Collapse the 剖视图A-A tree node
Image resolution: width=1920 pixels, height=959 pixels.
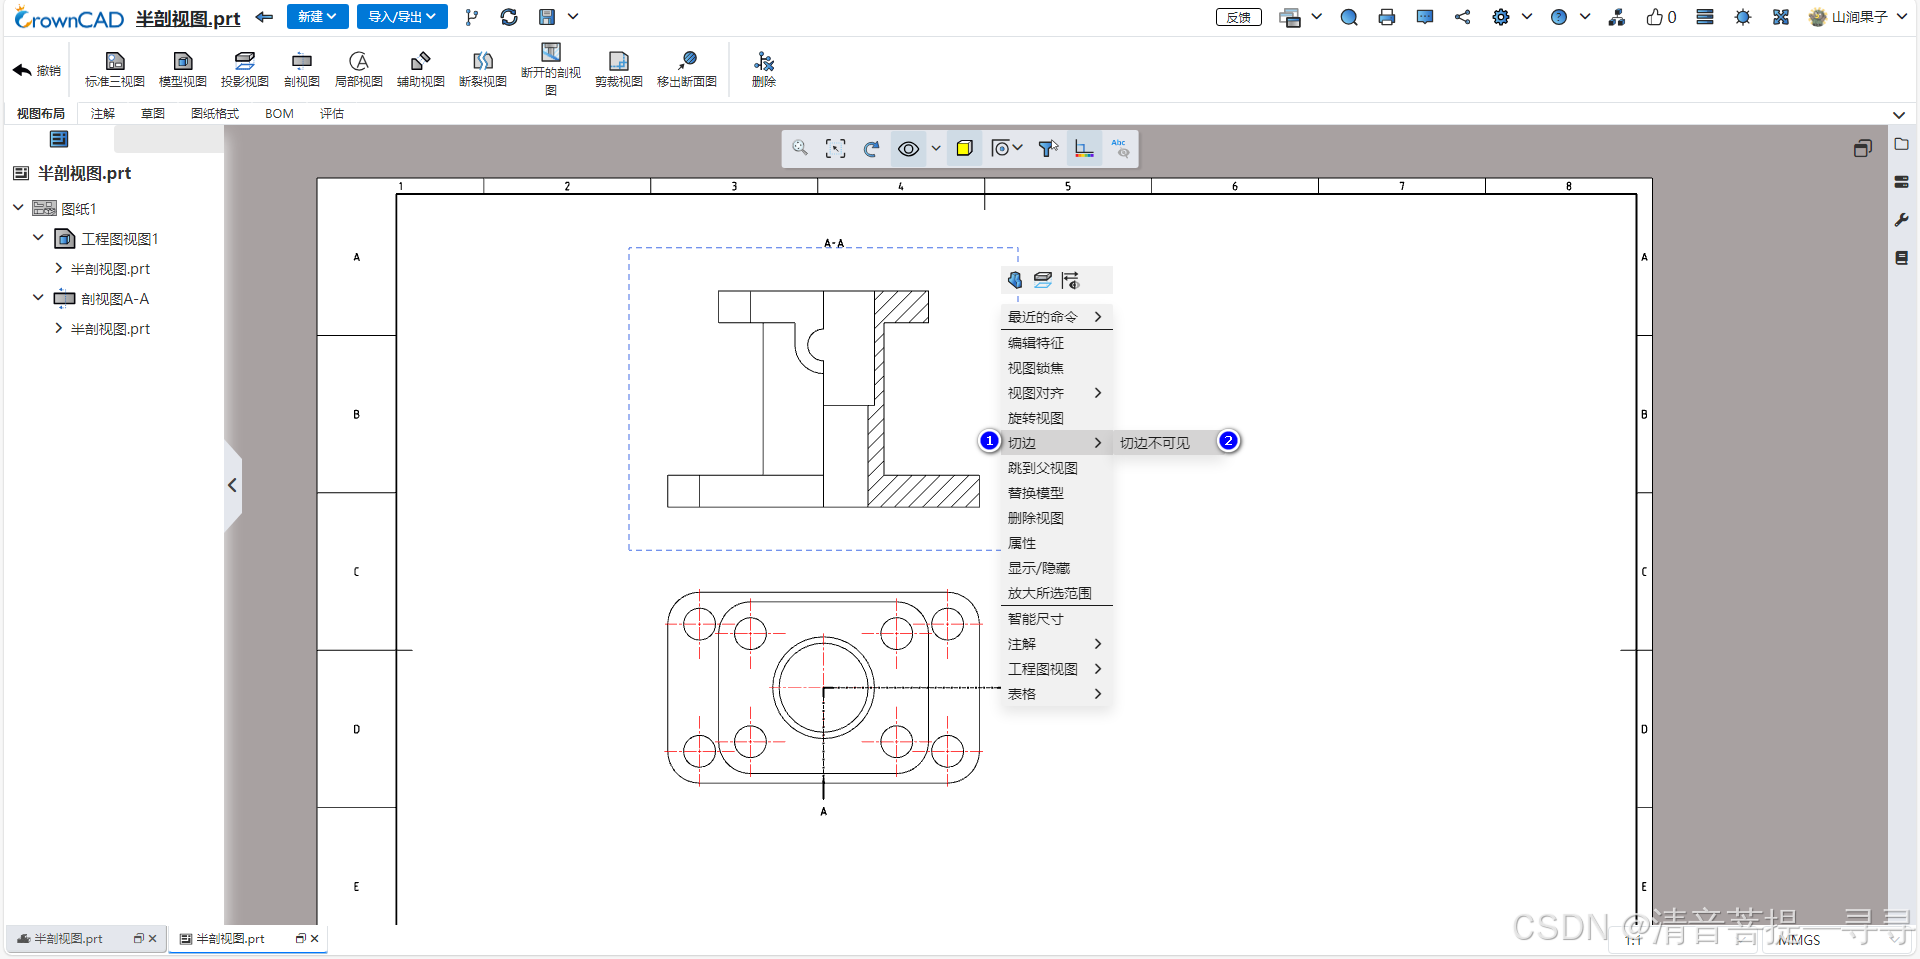pos(38,298)
